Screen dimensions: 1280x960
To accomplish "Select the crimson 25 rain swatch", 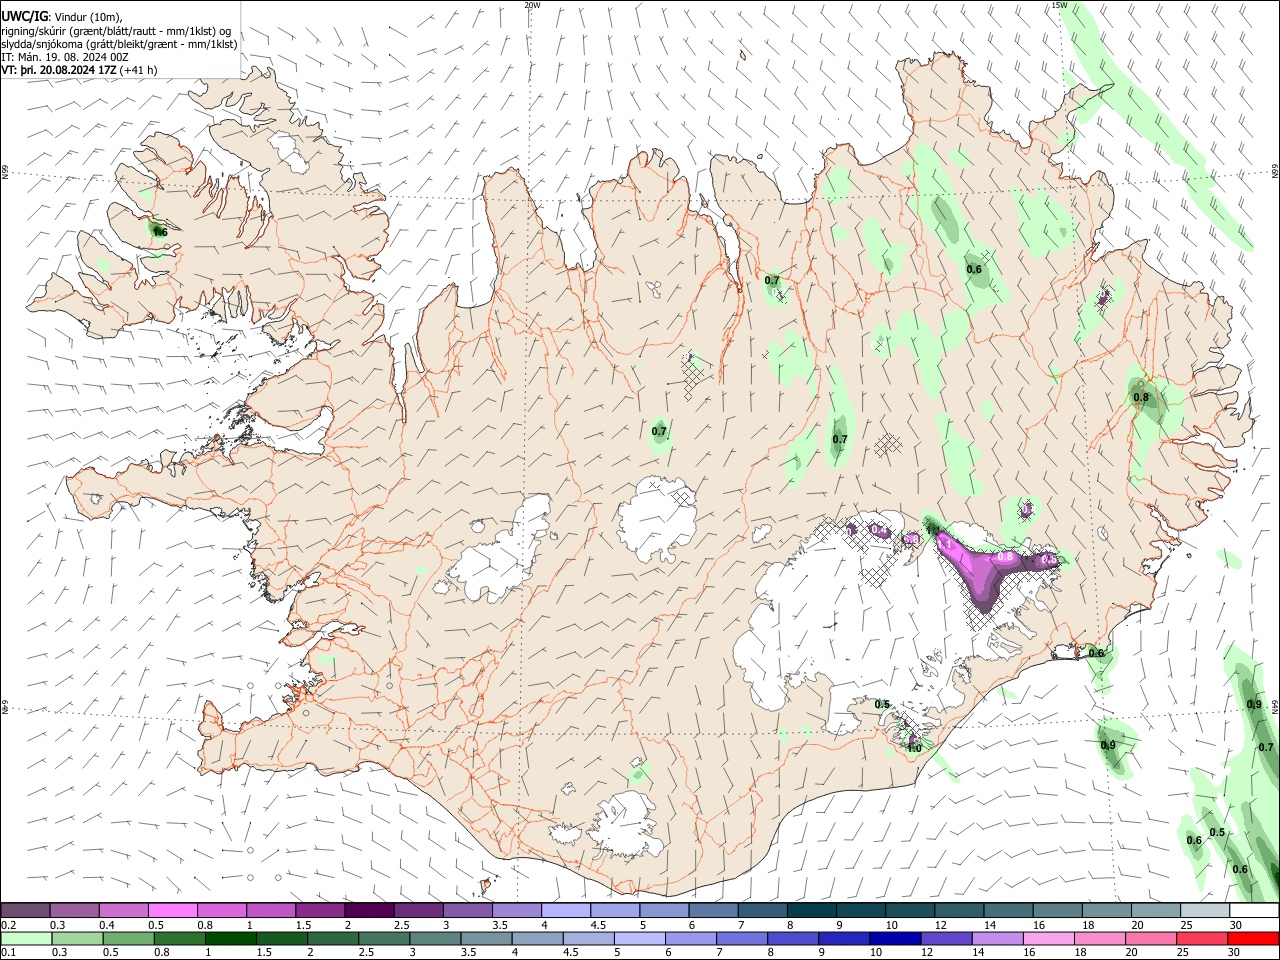I will [x=1200, y=938].
